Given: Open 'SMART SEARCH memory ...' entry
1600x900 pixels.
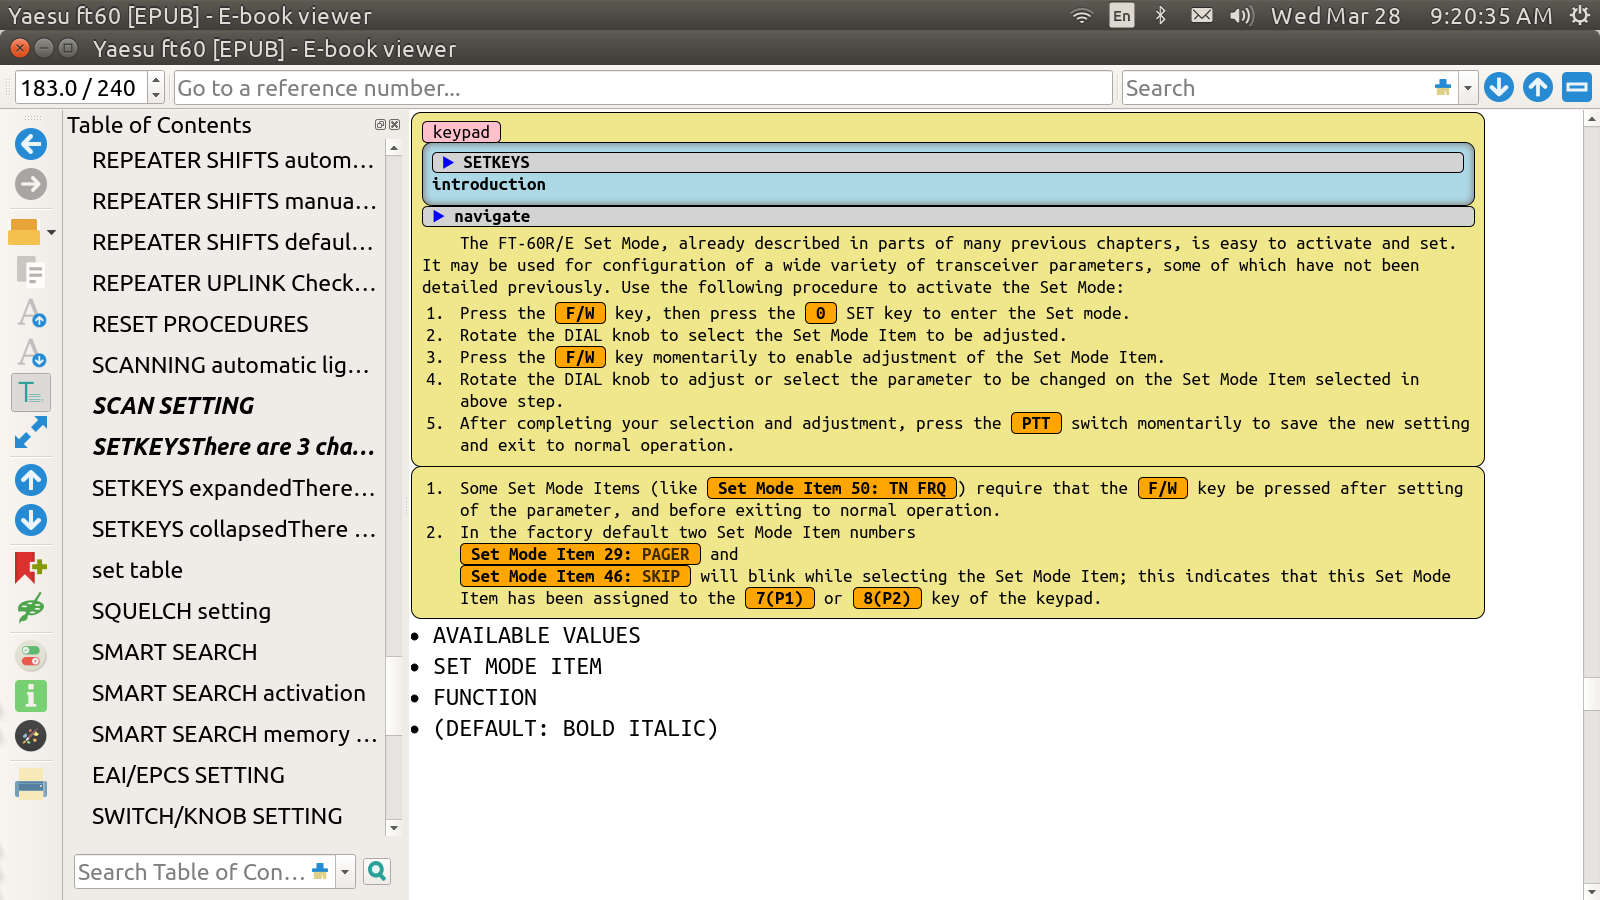Looking at the screenshot, I should click(x=234, y=734).
